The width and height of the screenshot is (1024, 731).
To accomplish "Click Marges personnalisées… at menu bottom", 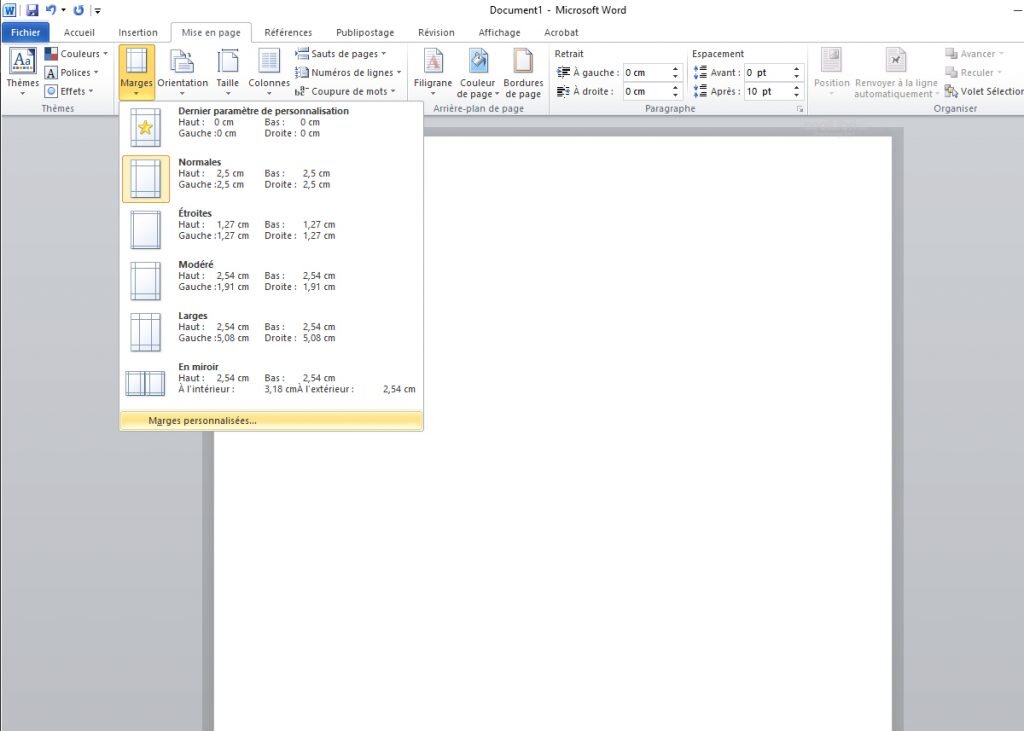I will (202, 421).
